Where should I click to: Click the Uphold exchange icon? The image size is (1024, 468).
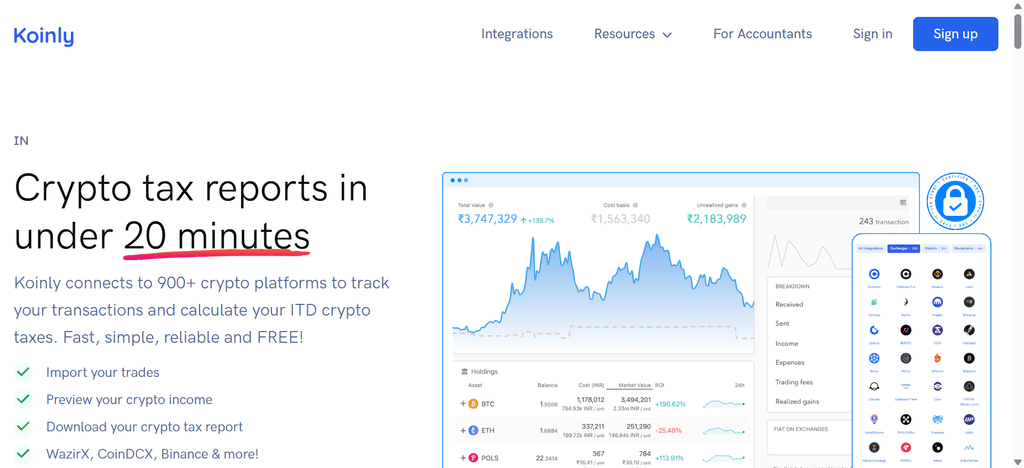point(969,418)
